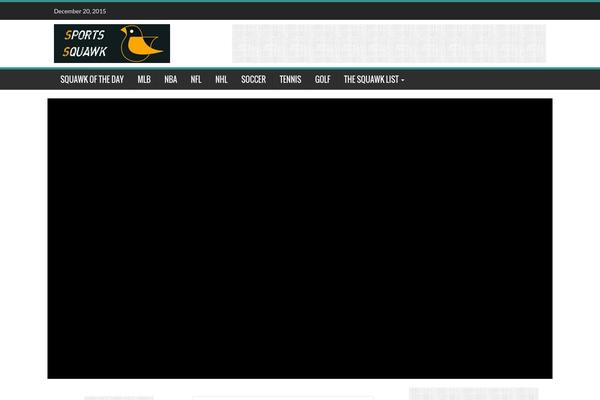Open the Soccer section
The width and height of the screenshot is (600, 400).
click(x=253, y=80)
